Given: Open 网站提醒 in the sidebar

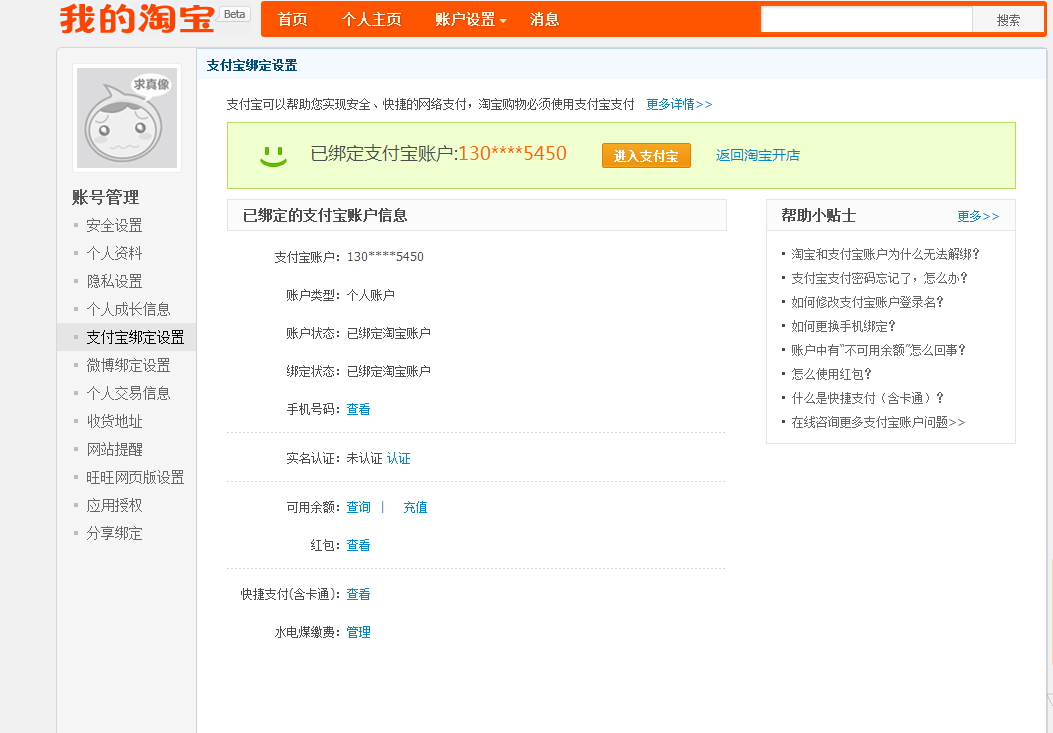Looking at the screenshot, I should [x=114, y=449].
